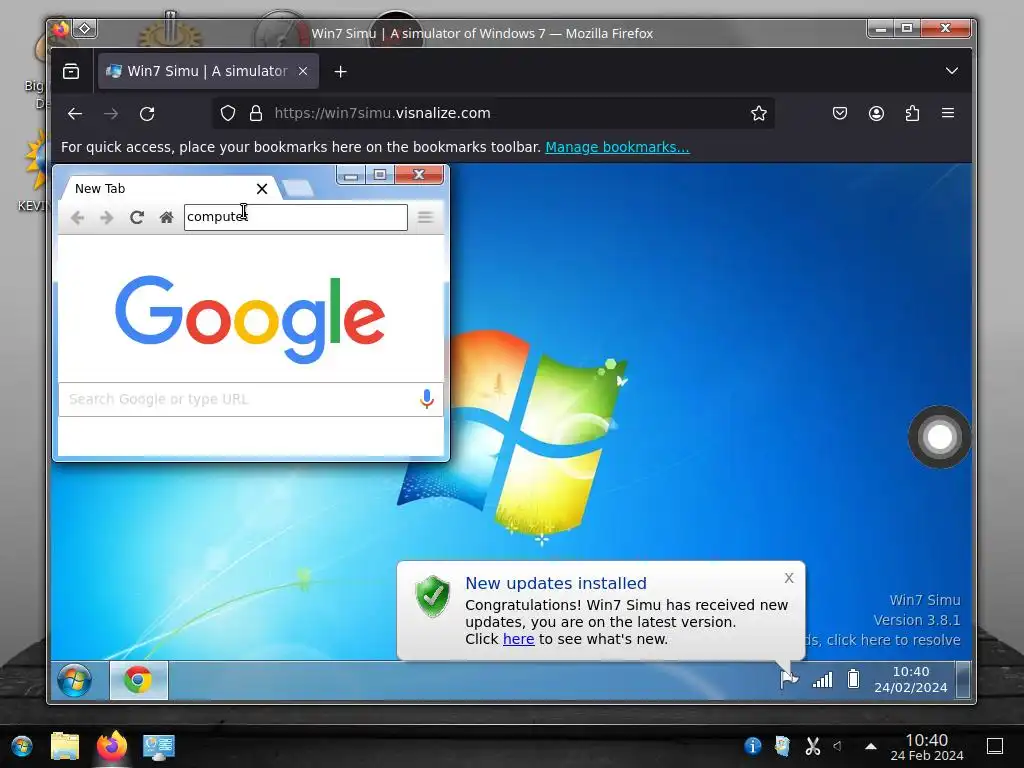1024x768 pixels.
Task: Select the Win7 Simu tab
Action: point(208,71)
